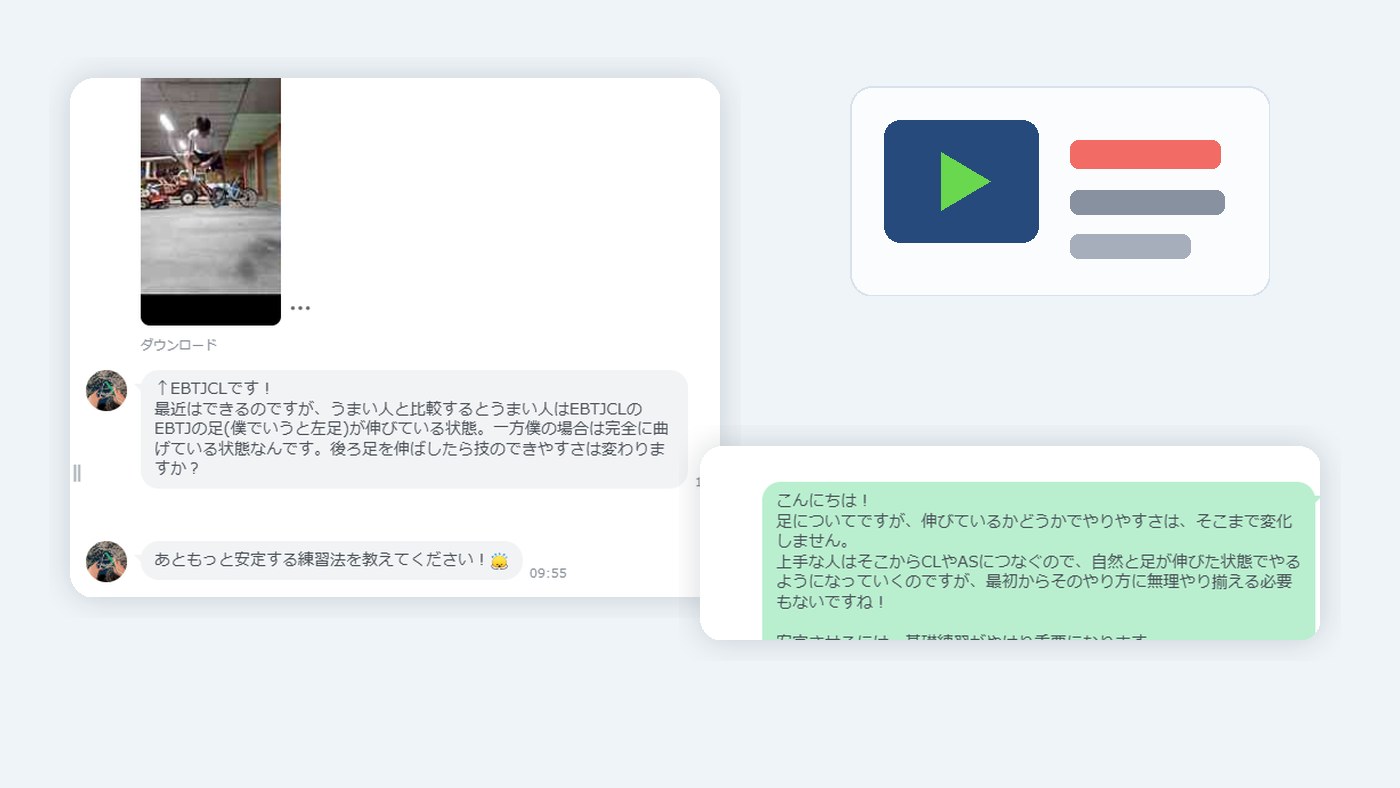Select the message starting with ↑EBTJCLです！
1400x788 pixels.
click(414, 429)
